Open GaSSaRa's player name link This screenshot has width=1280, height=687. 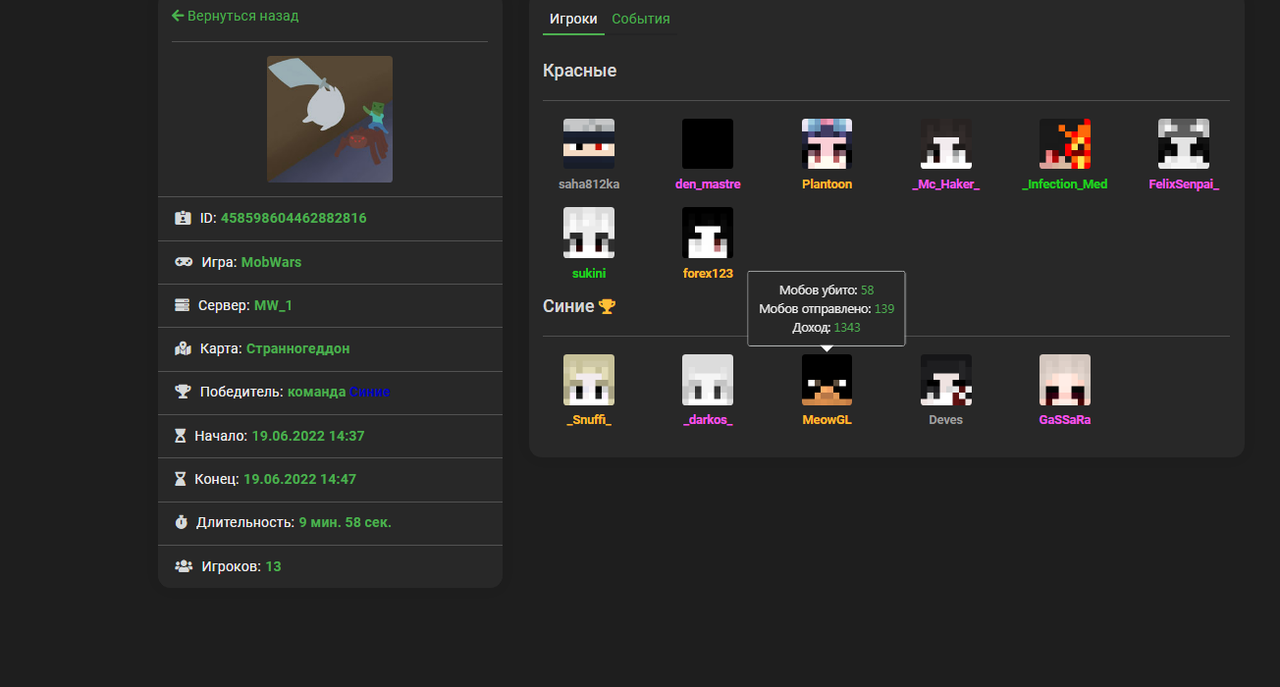(x=1065, y=420)
